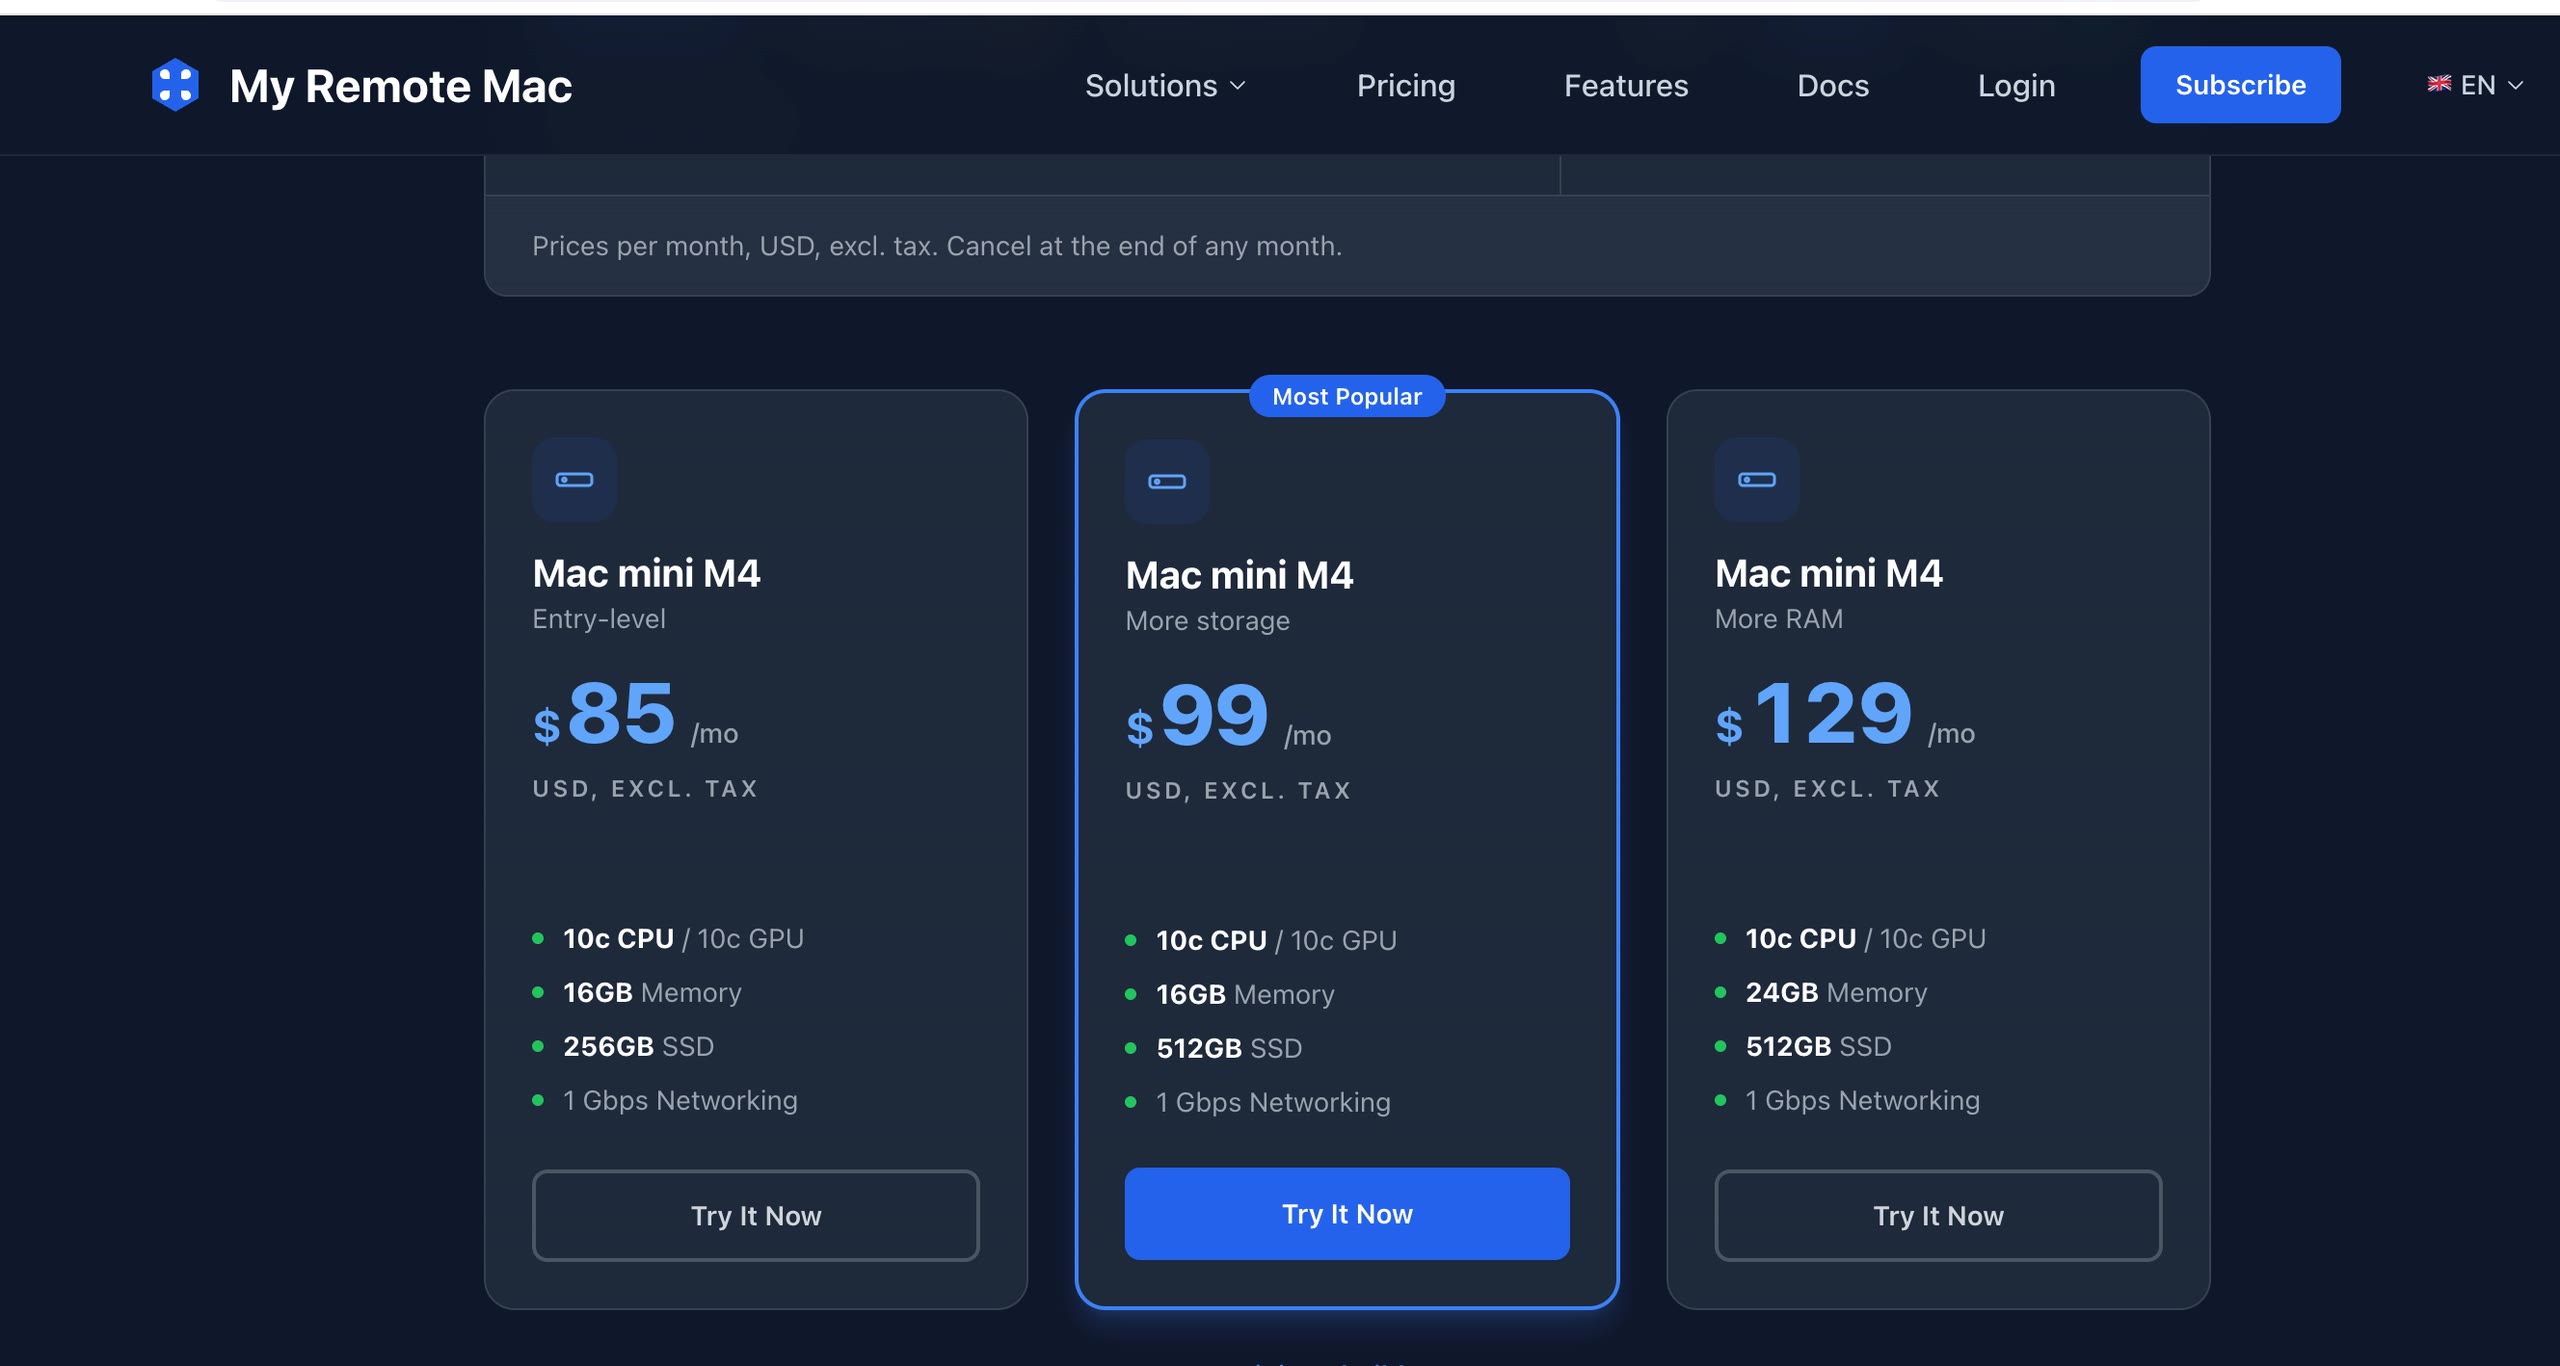Try It Now for the $85 plan
Screen dimensions: 2560x1366
coord(756,1216)
